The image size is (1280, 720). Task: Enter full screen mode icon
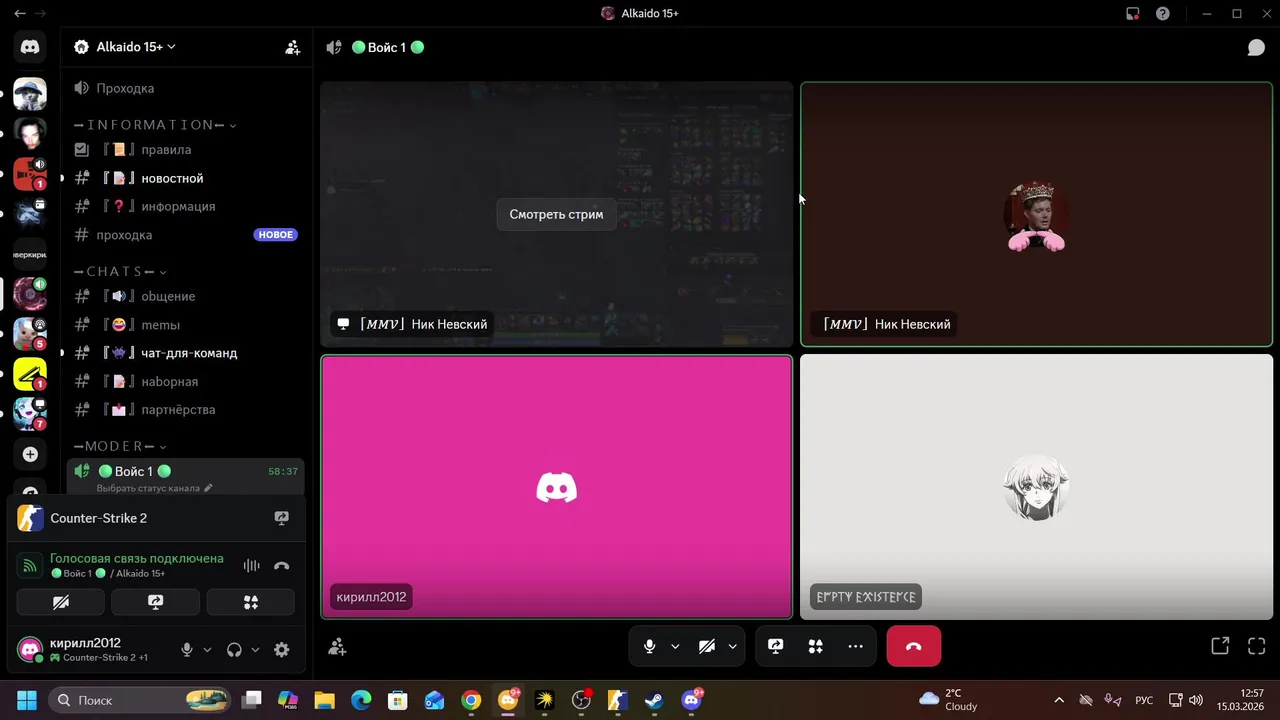click(1257, 646)
